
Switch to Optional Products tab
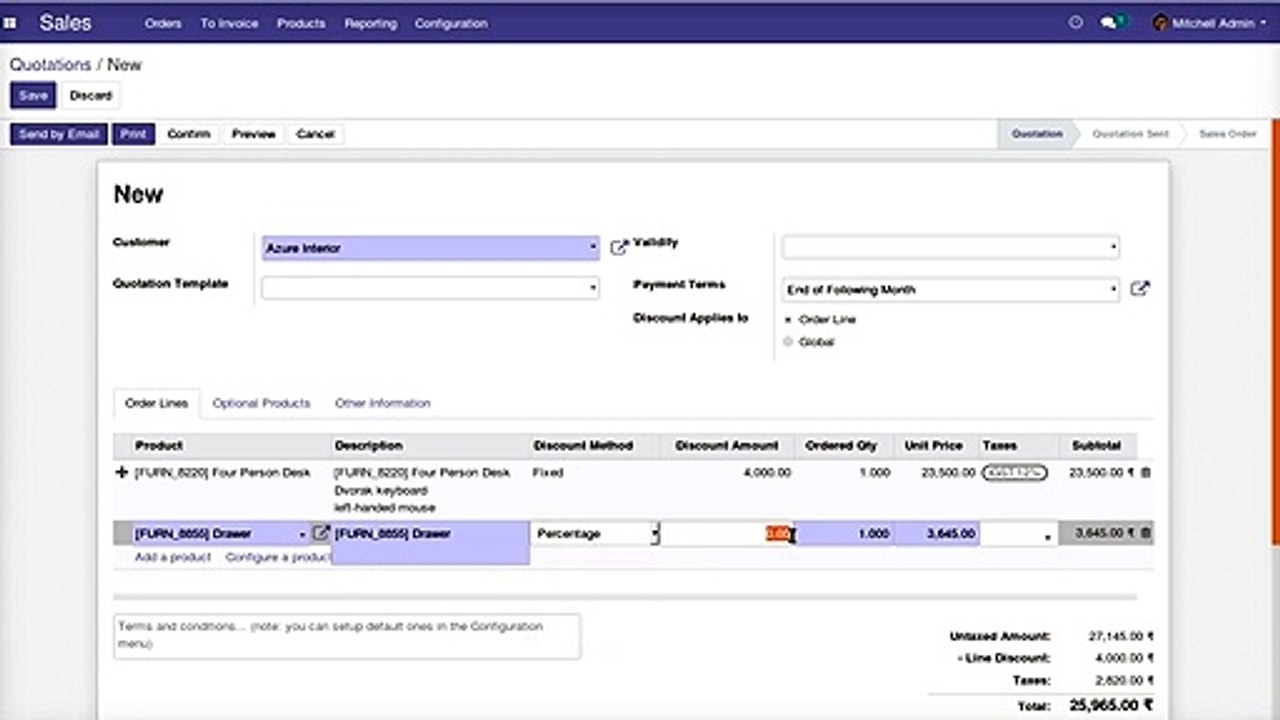tap(261, 403)
